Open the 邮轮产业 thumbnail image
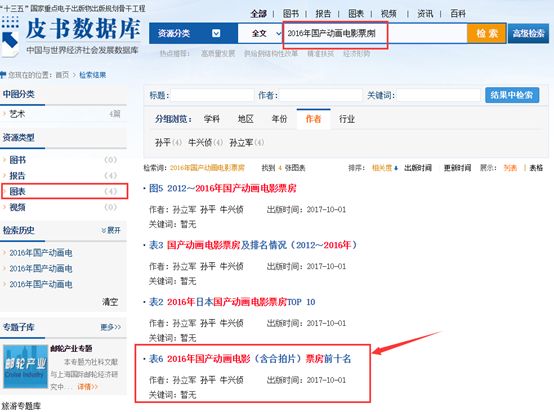Viewport: 554px width, 412px height. (x=25, y=366)
